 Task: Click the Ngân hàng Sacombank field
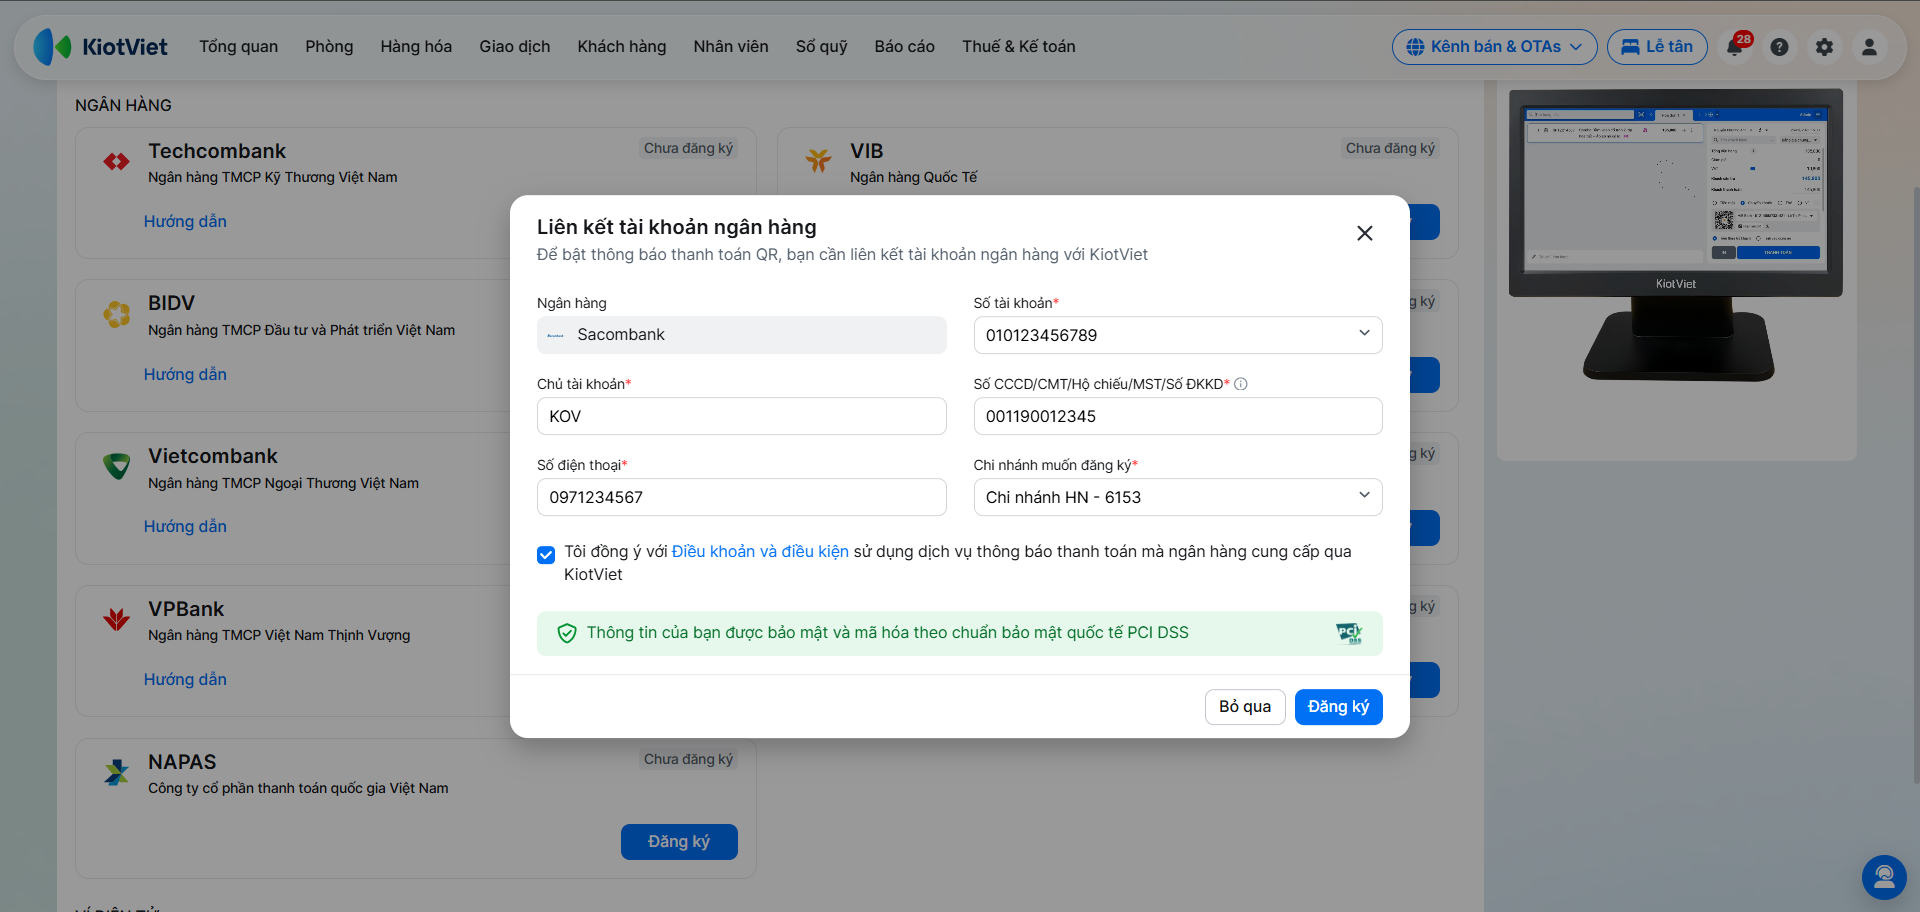742,335
